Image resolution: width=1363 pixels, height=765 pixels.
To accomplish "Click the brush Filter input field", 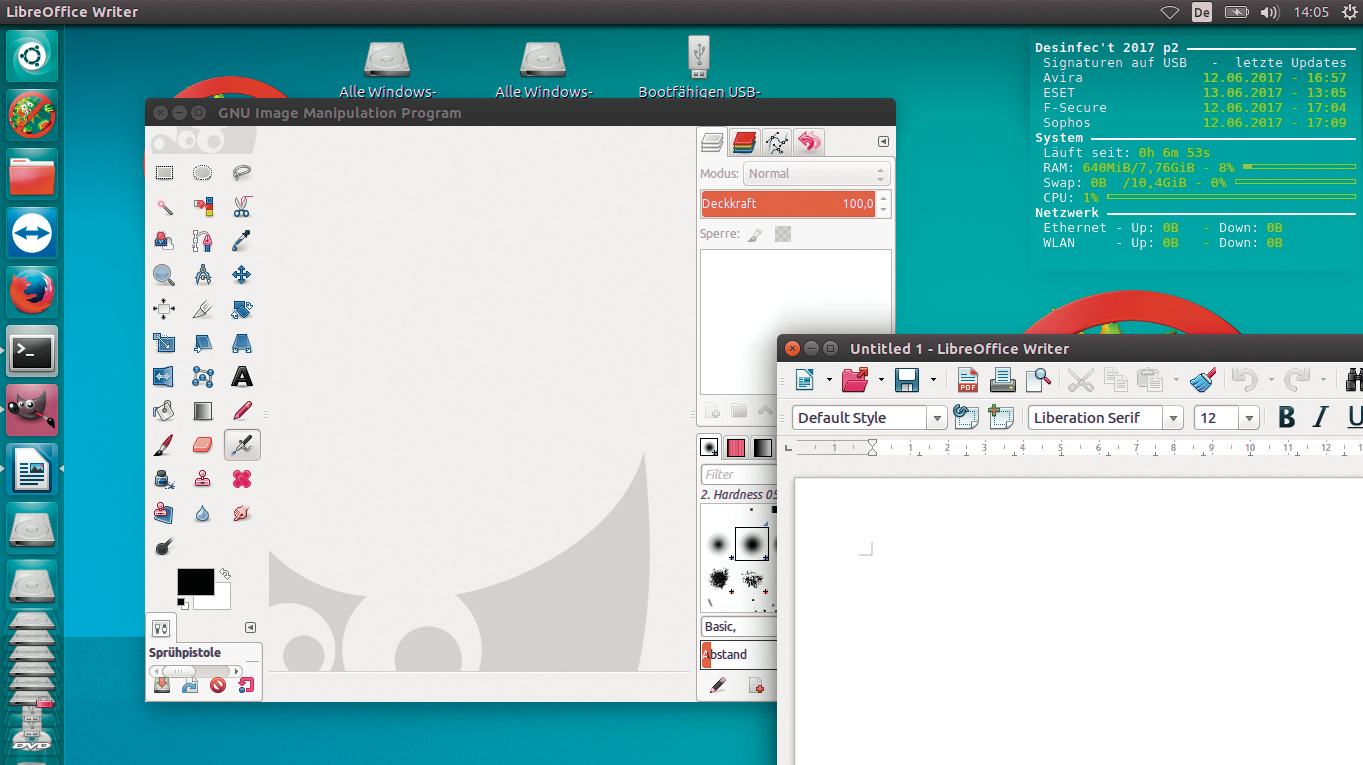I will (738, 475).
